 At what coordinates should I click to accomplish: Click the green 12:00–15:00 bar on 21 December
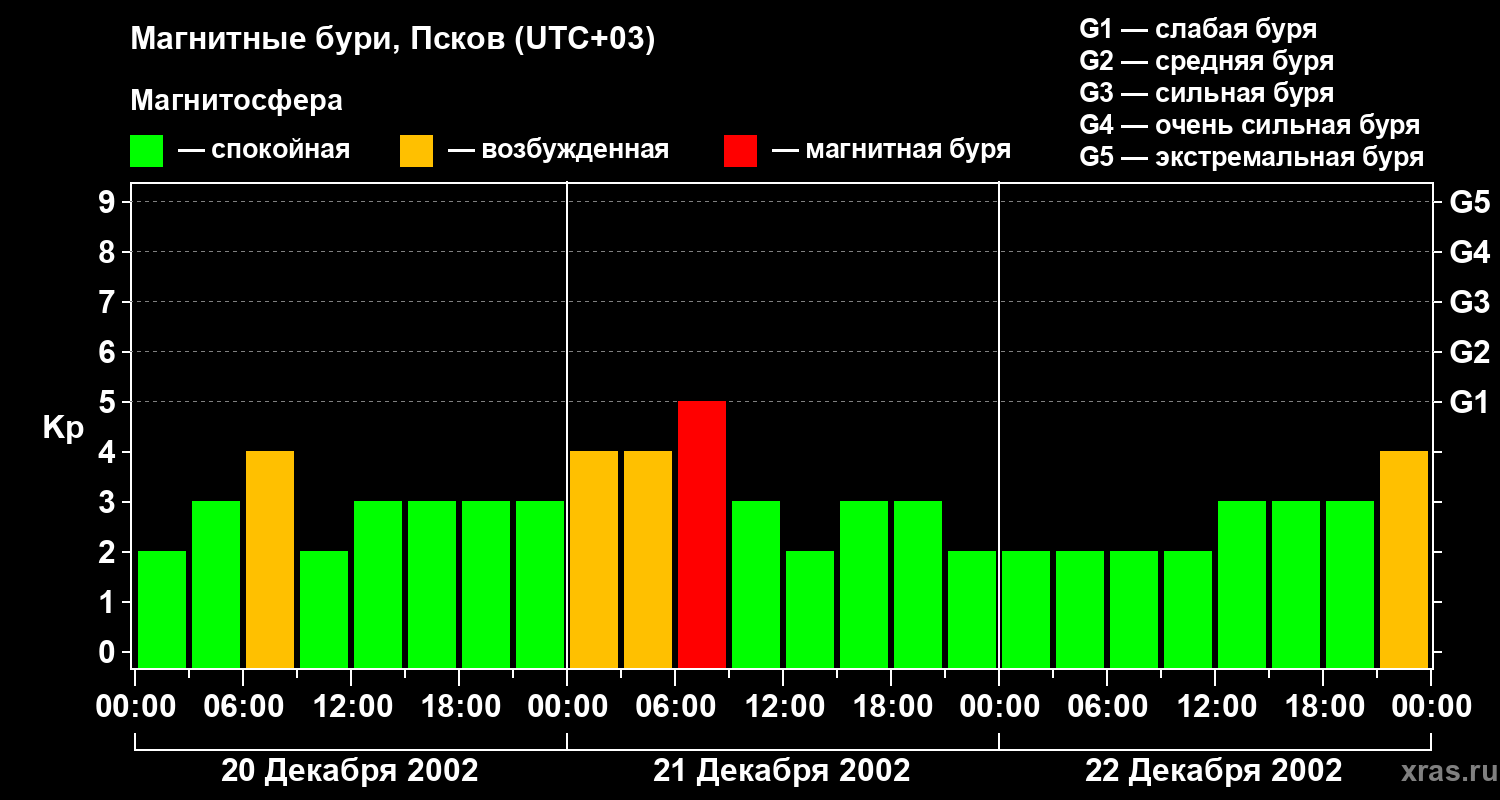[x=810, y=609]
